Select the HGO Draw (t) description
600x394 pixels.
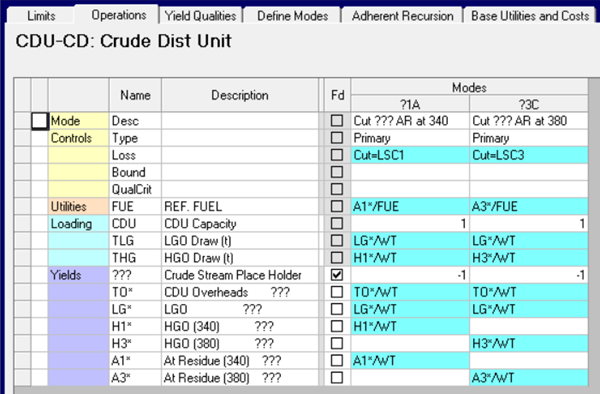point(240,257)
